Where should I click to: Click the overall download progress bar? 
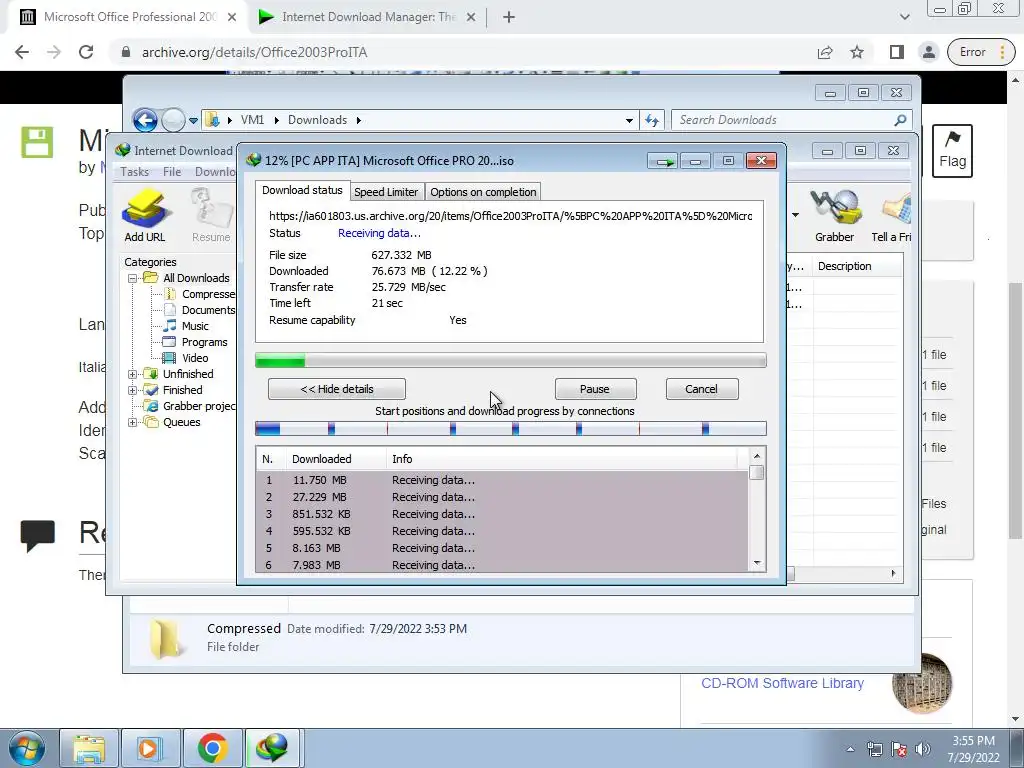(511, 360)
